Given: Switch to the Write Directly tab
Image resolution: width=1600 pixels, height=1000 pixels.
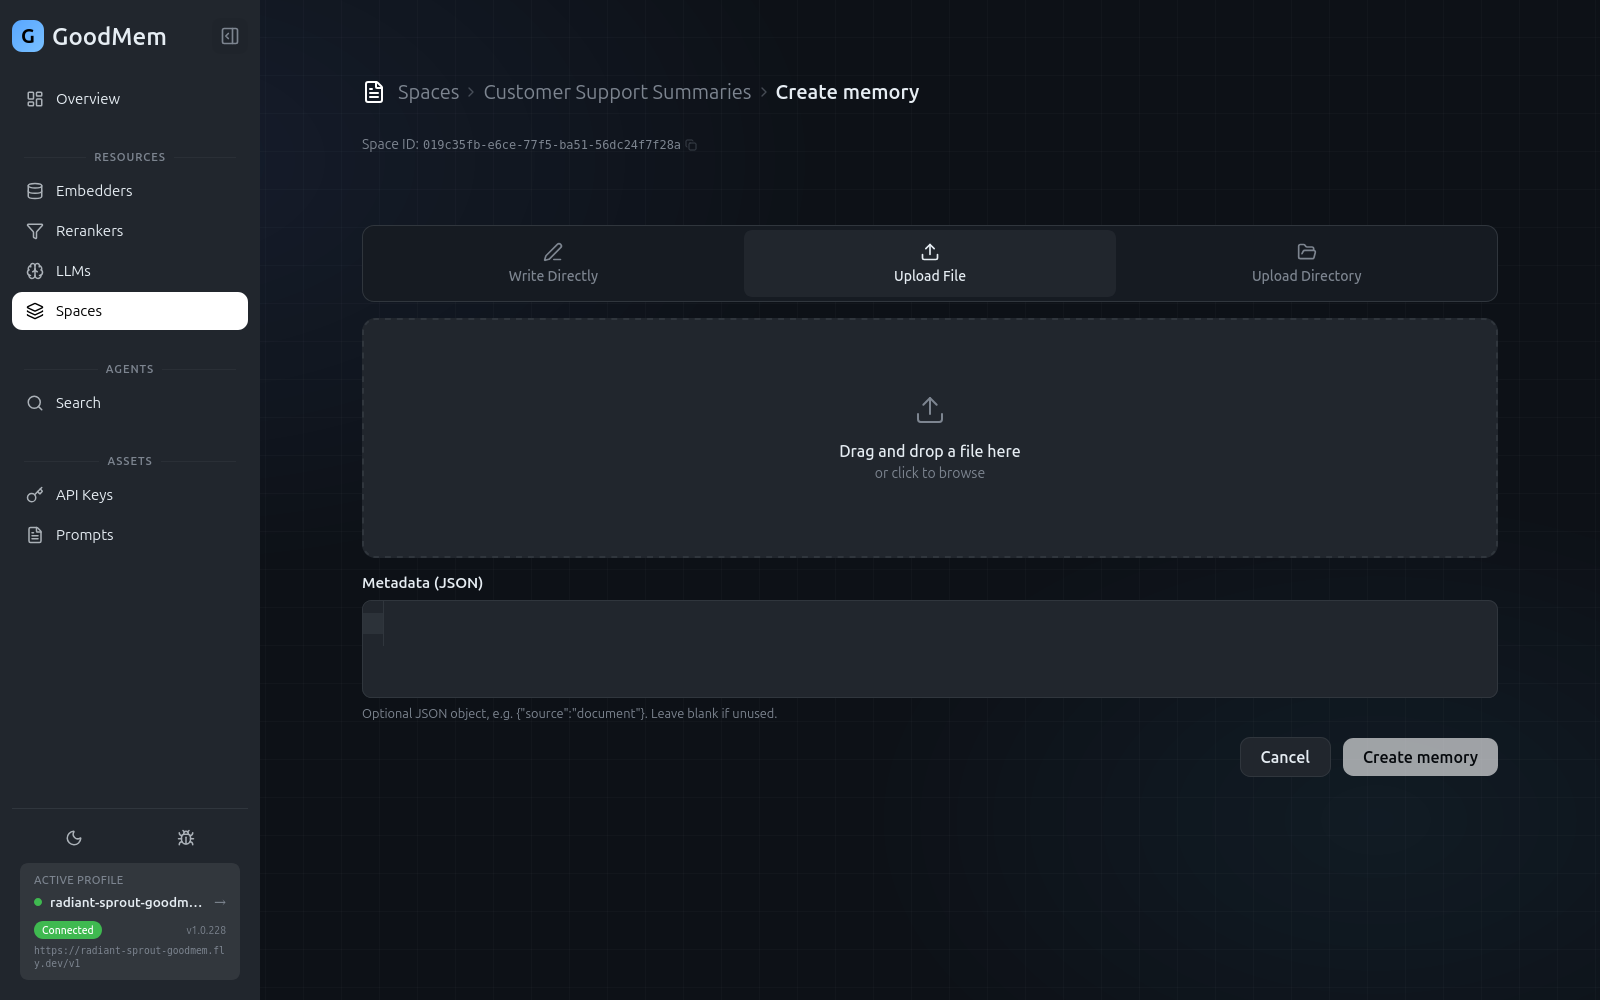Looking at the screenshot, I should [552, 263].
